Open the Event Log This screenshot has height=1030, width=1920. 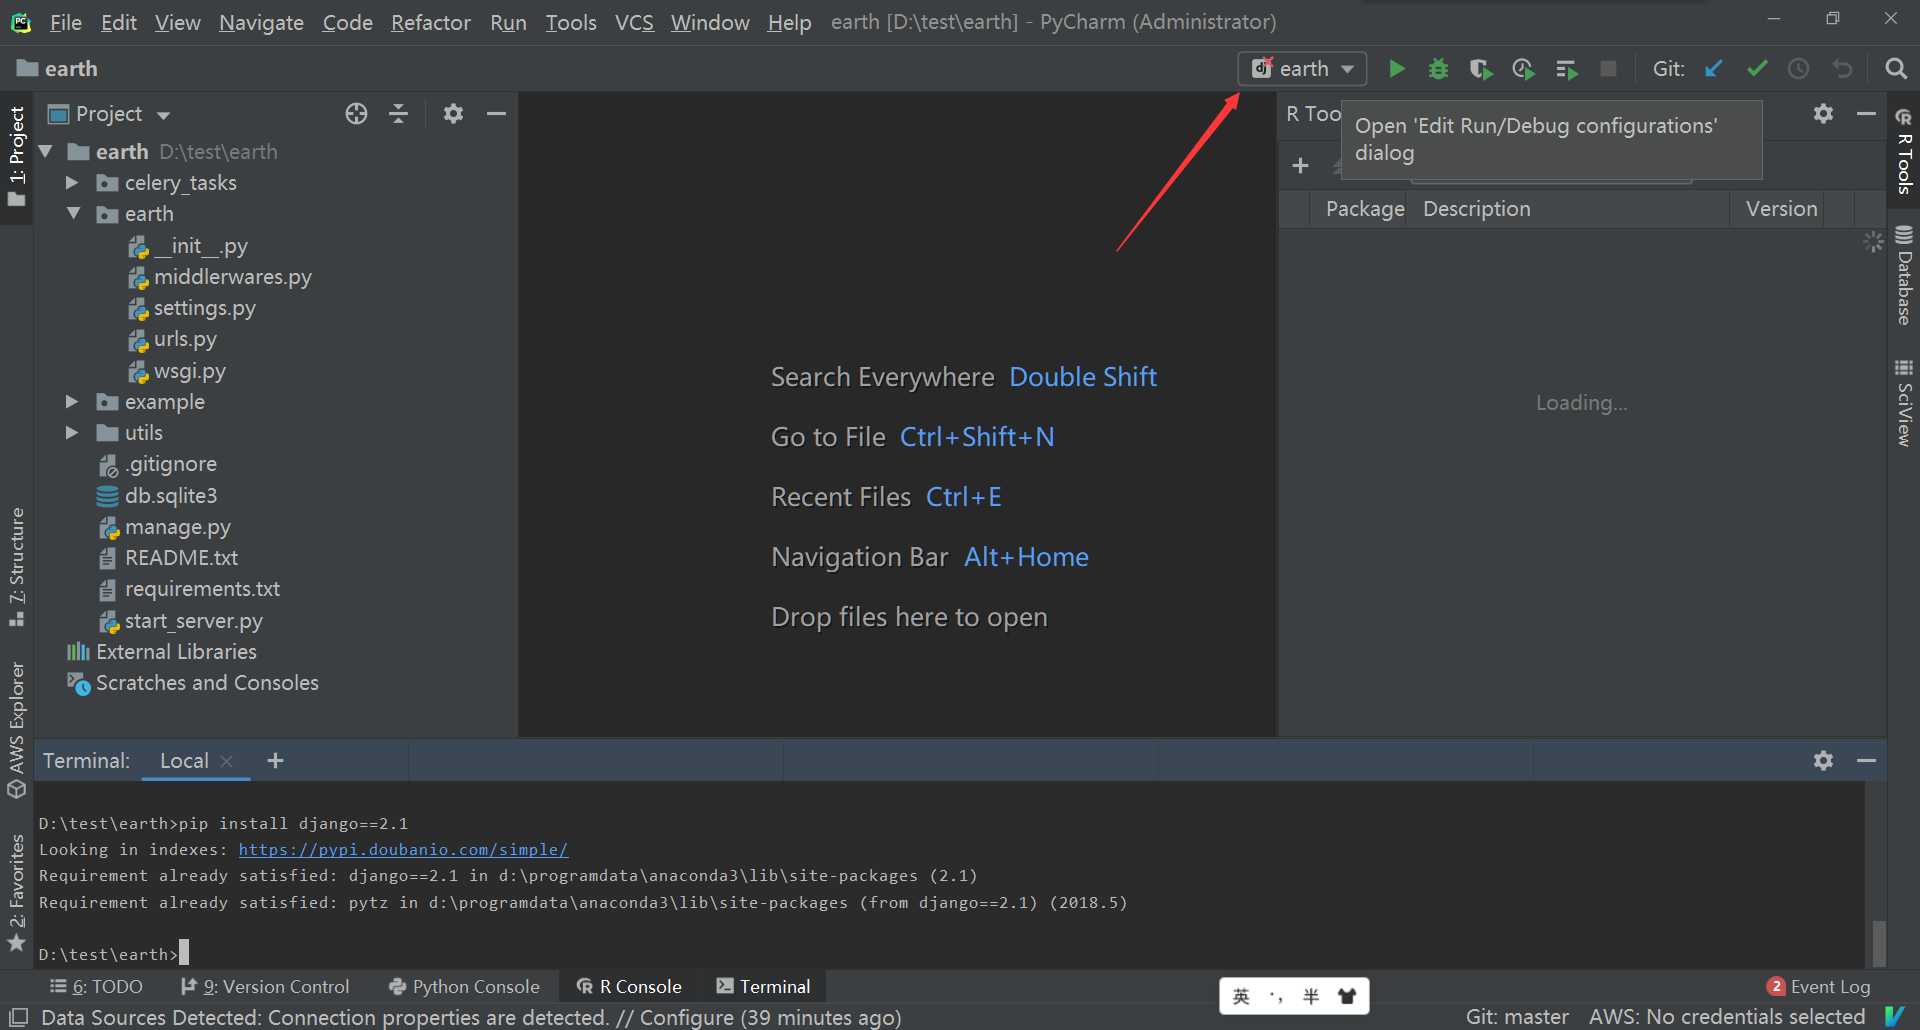pos(1819,987)
